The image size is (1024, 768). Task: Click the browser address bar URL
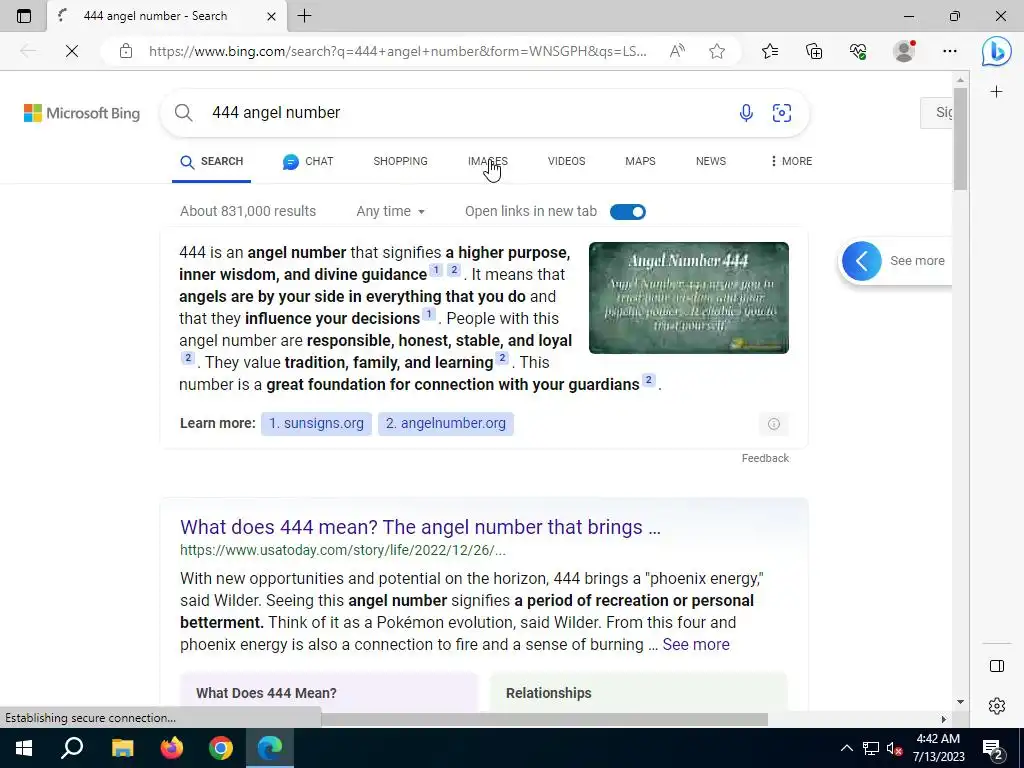397,51
